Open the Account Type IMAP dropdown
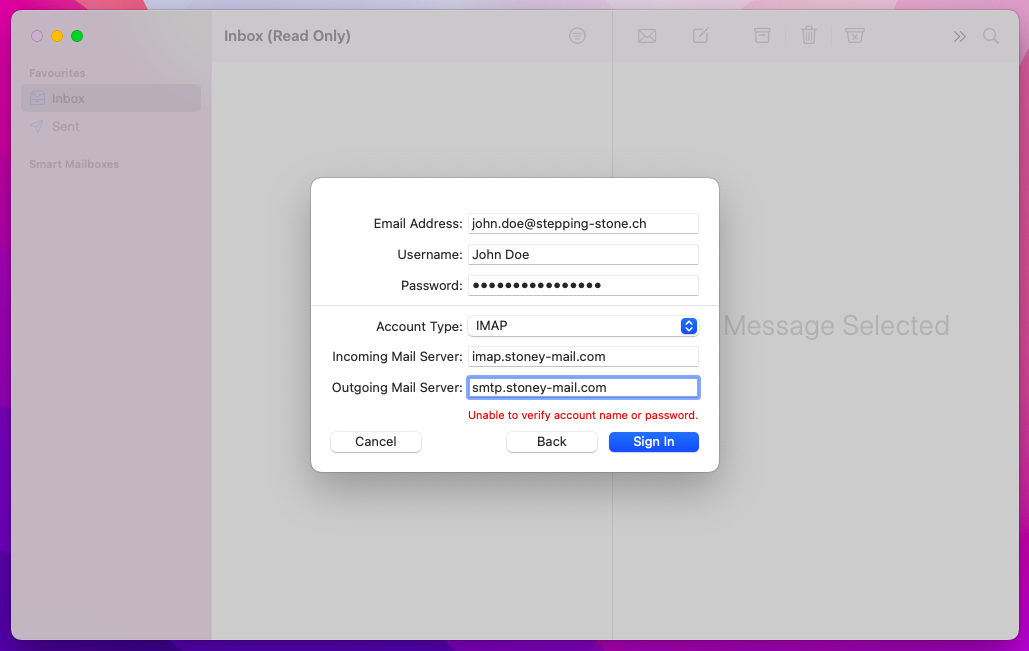The width and height of the screenshot is (1029, 651). (583, 326)
